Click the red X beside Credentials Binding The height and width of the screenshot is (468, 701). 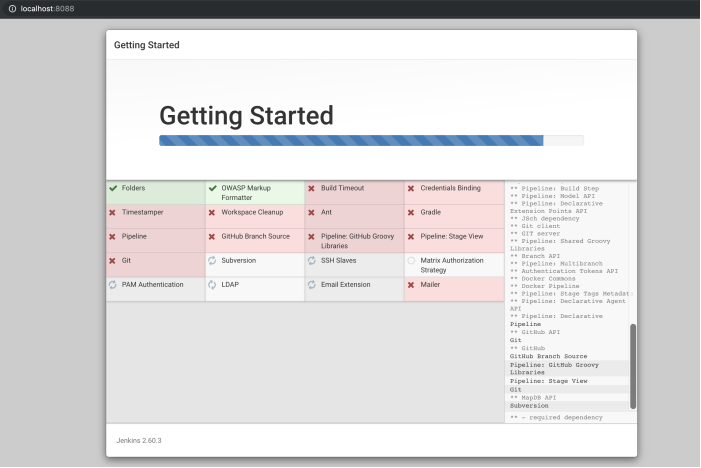(411, 189)
